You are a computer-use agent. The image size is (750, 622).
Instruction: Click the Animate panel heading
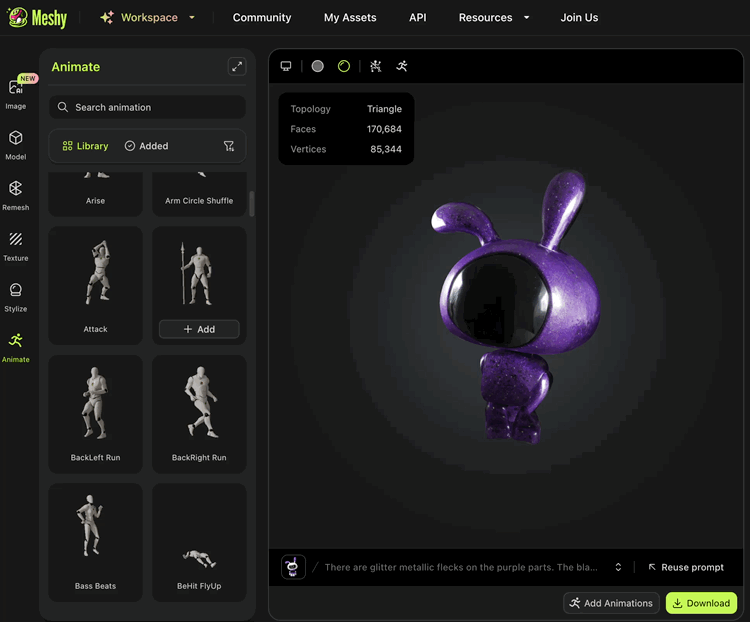76,67
